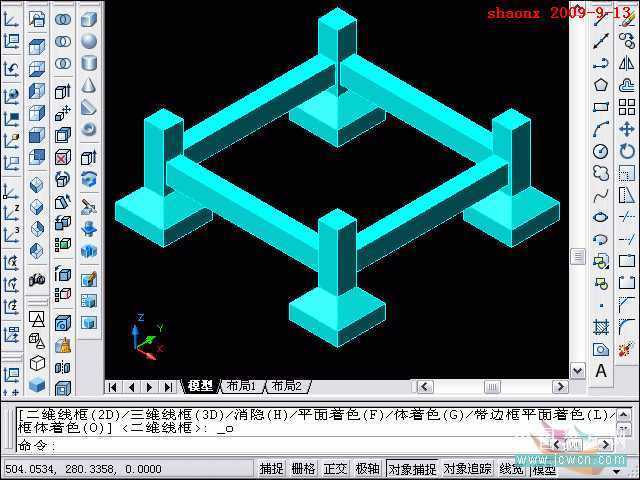Select the Move modify tool
The width and height of the screenshot is (640, 480).
(x=627, y=129)
